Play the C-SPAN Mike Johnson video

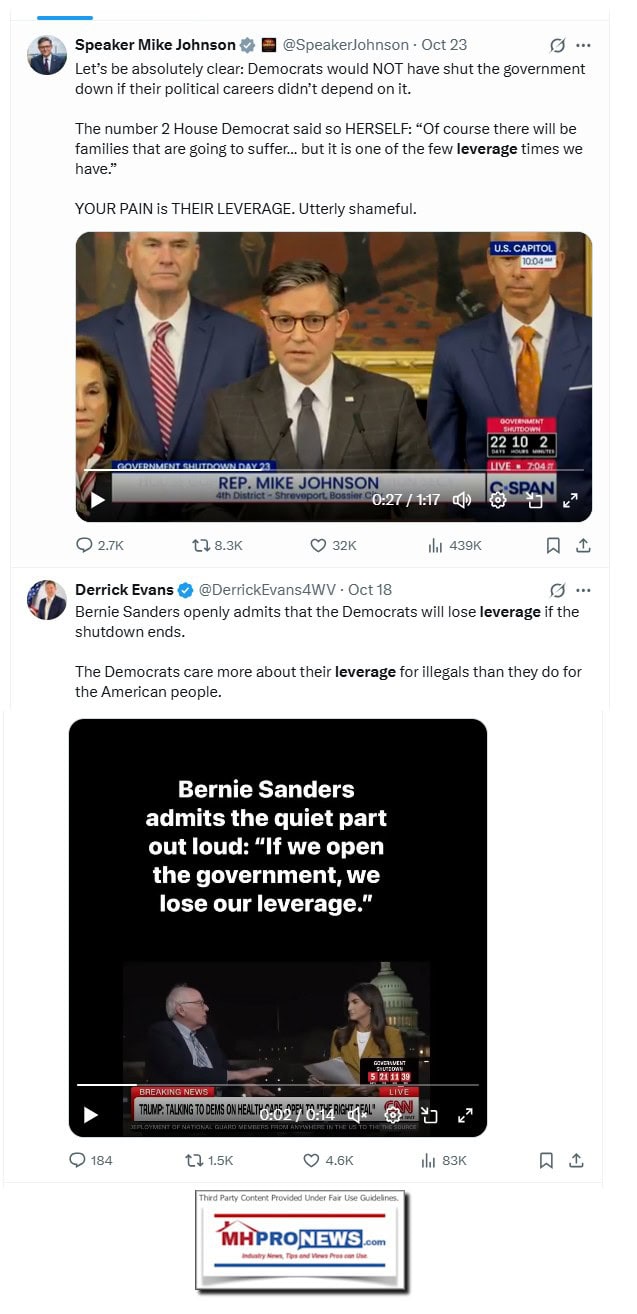pos(97,500)
